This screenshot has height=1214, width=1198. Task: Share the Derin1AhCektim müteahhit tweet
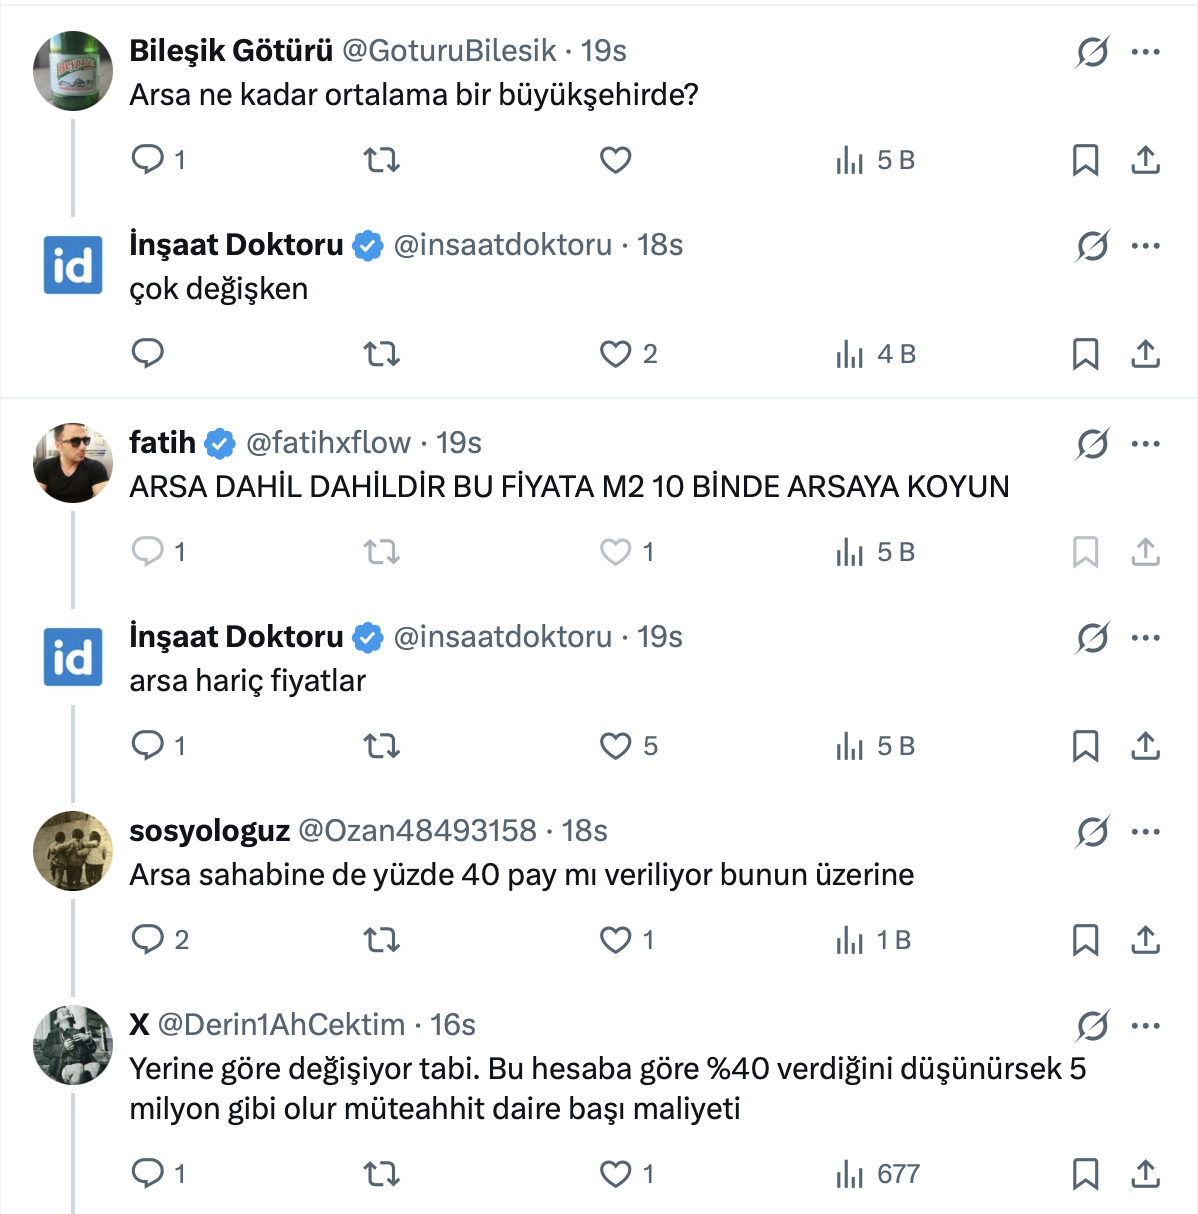1145,1174
